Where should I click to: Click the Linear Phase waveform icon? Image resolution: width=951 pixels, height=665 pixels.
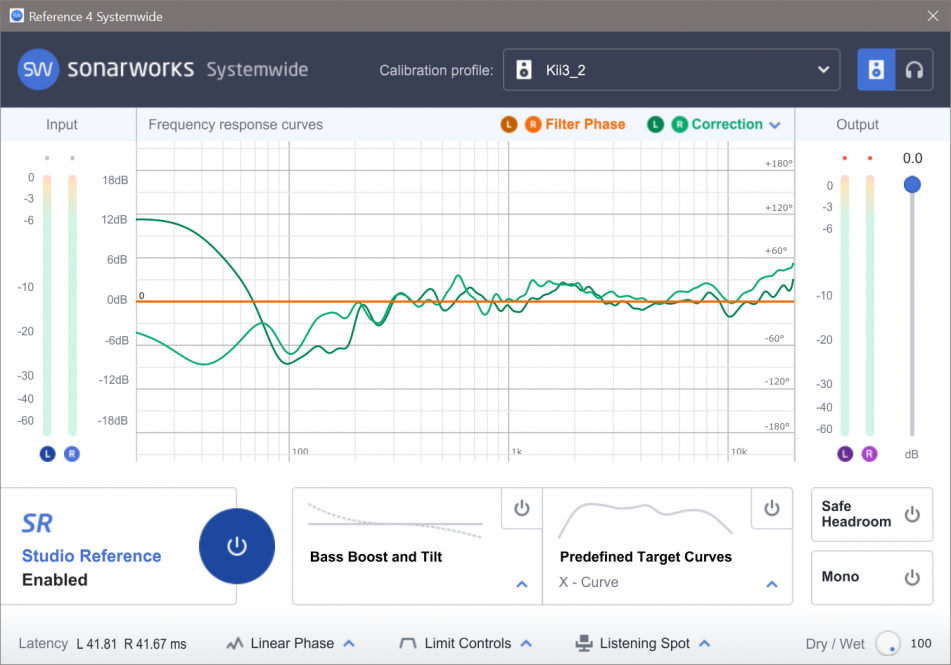pyautogui.click(x=236, y=643)
